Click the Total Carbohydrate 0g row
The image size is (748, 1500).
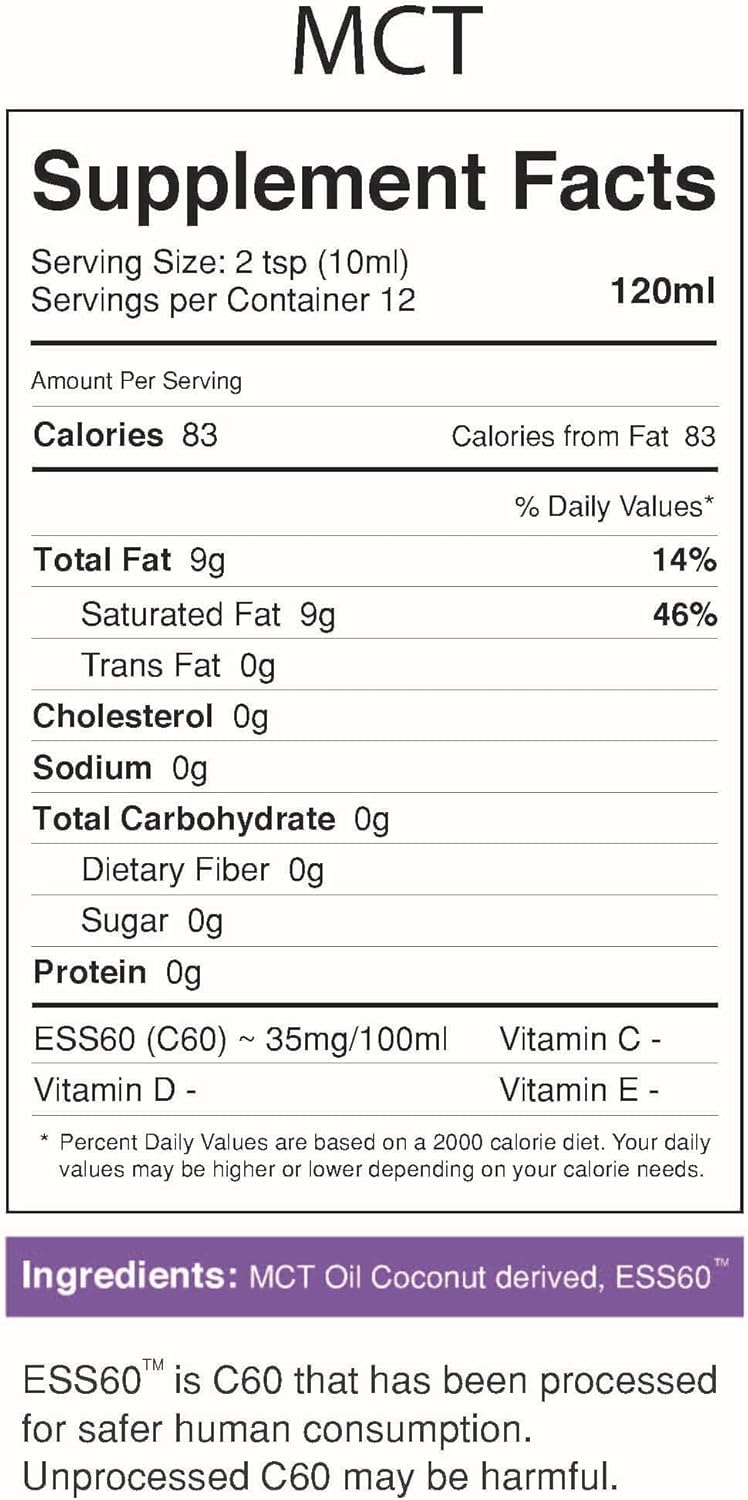click(x=211, y=819)
